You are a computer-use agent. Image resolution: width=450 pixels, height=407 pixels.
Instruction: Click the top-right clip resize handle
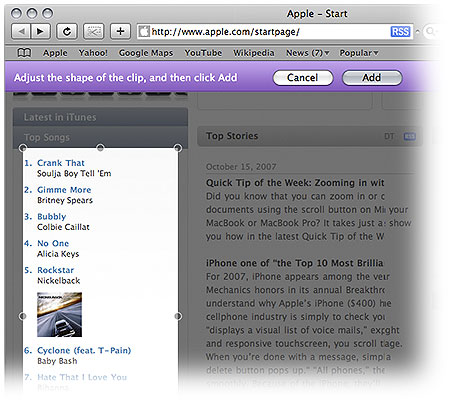178,148
